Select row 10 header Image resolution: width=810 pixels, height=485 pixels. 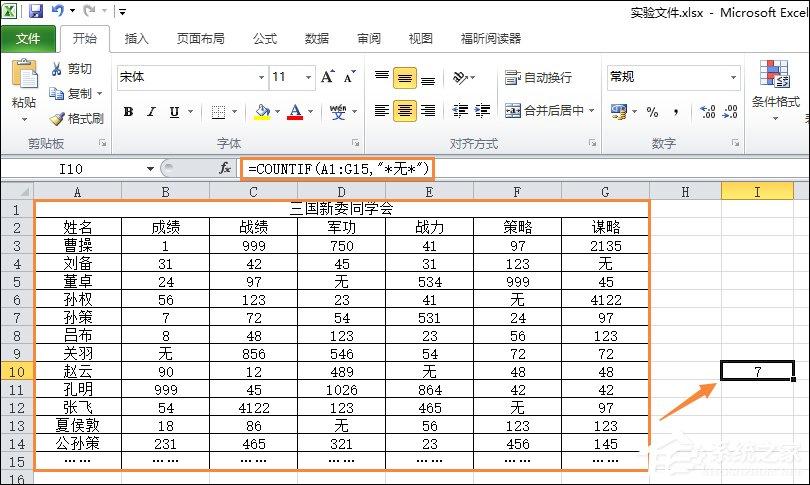pos(17,371)
